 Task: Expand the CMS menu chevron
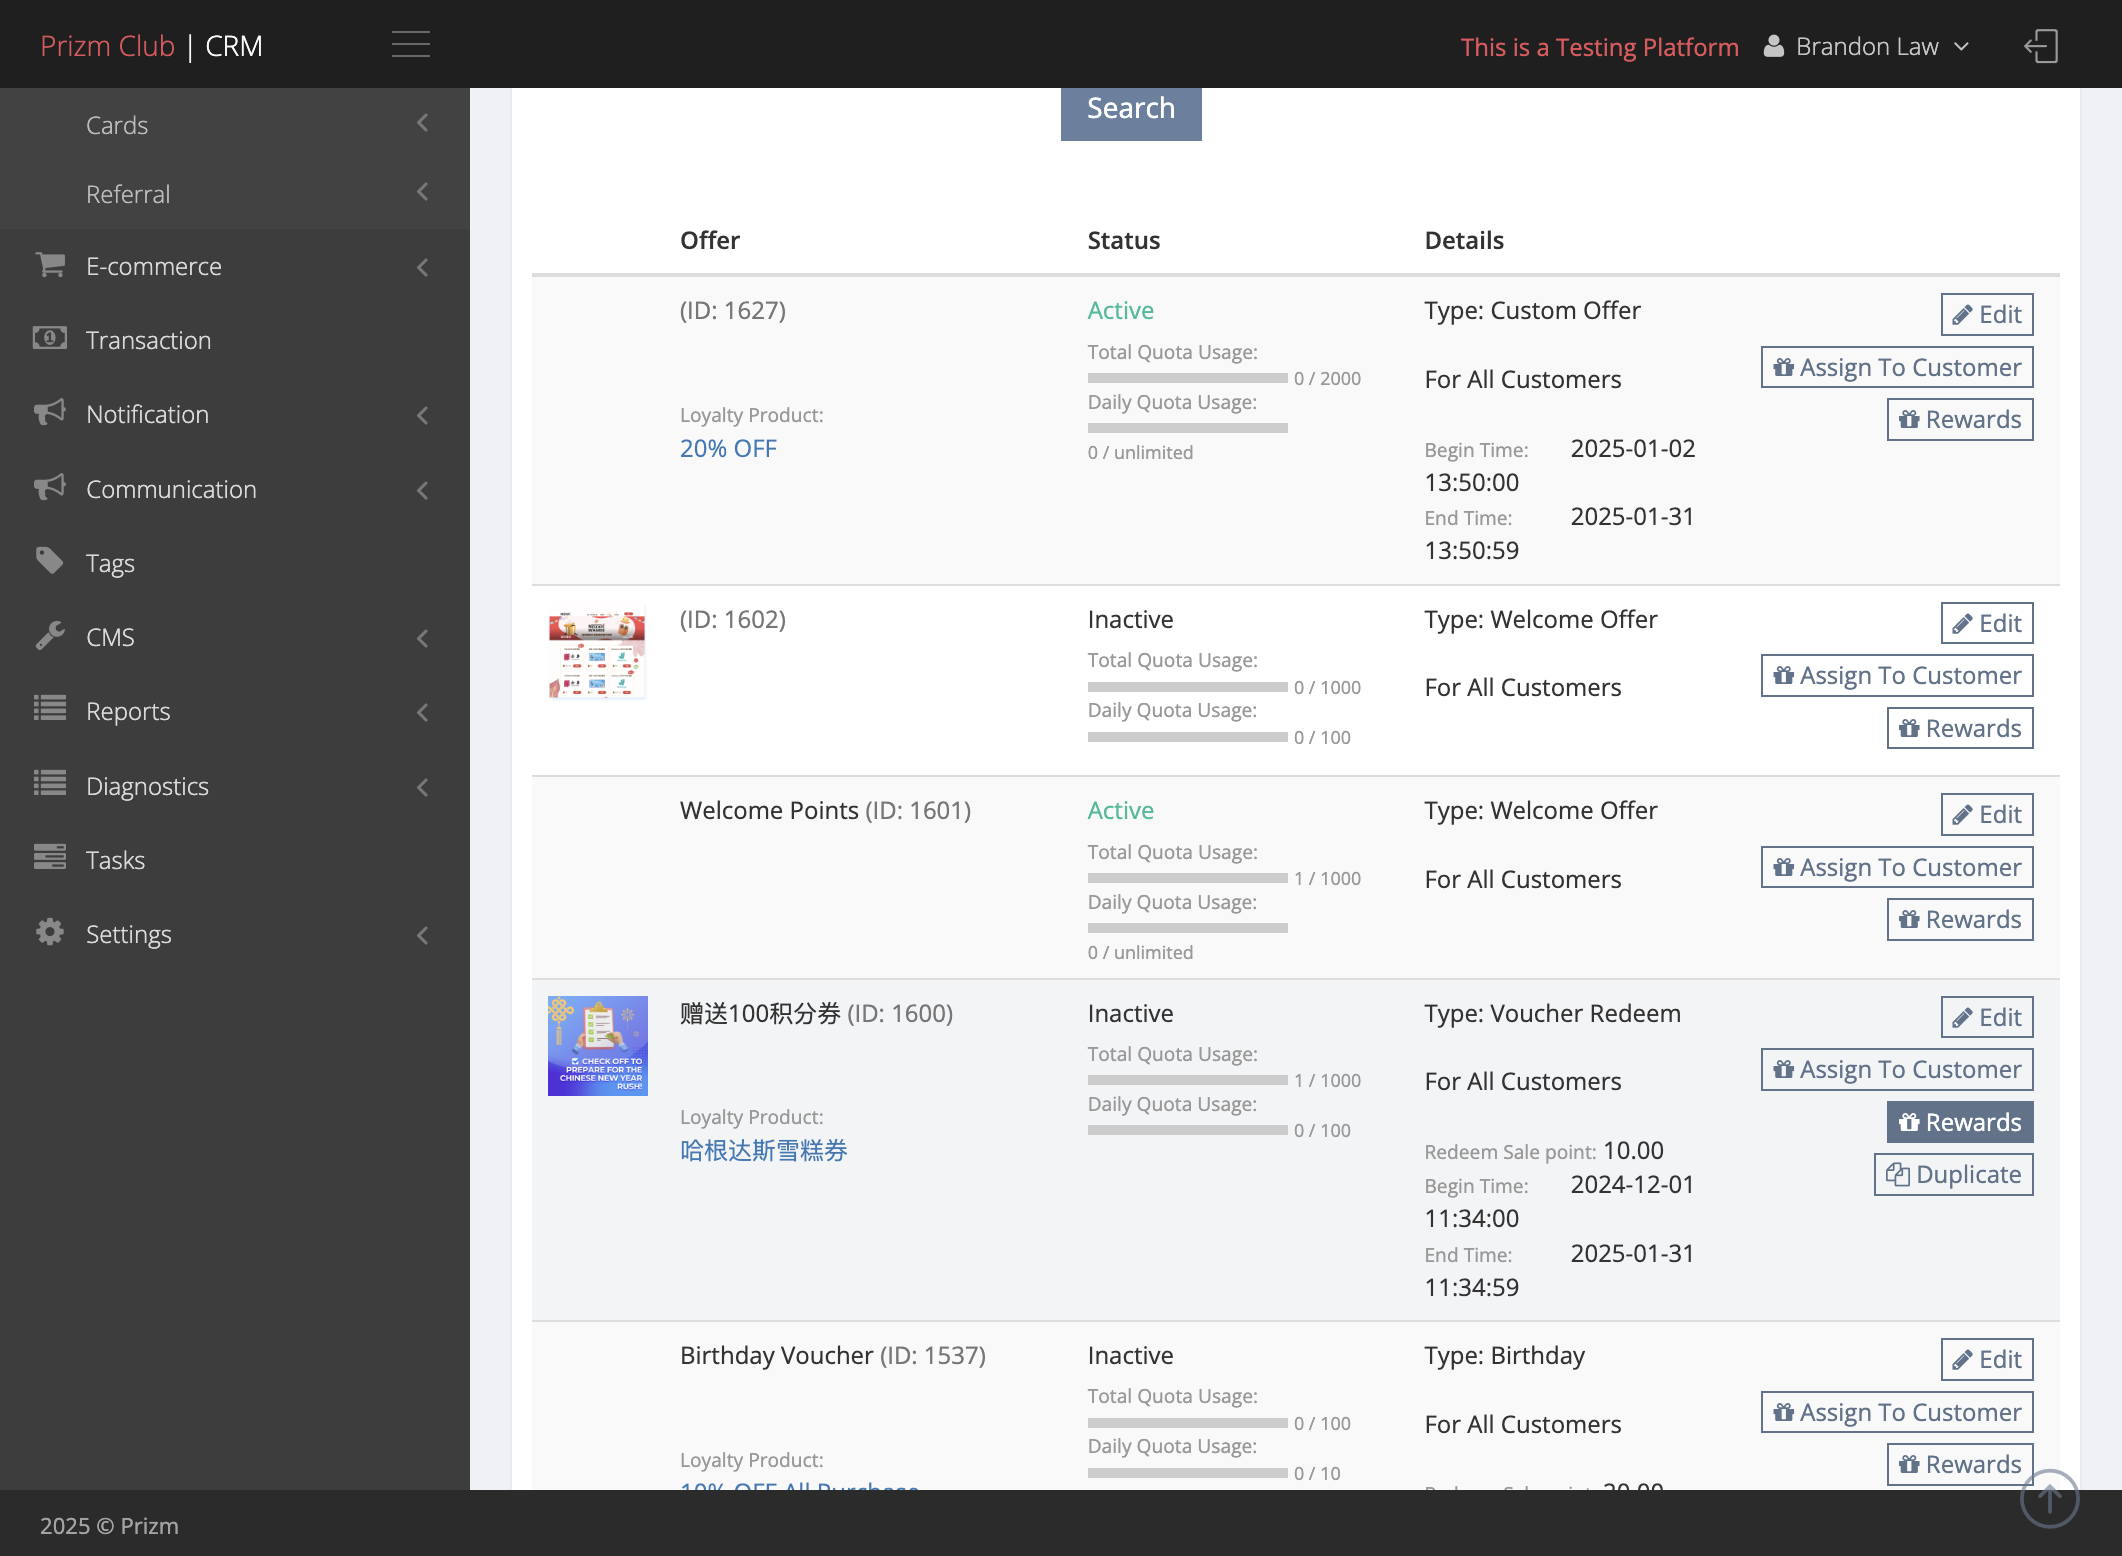423,638
